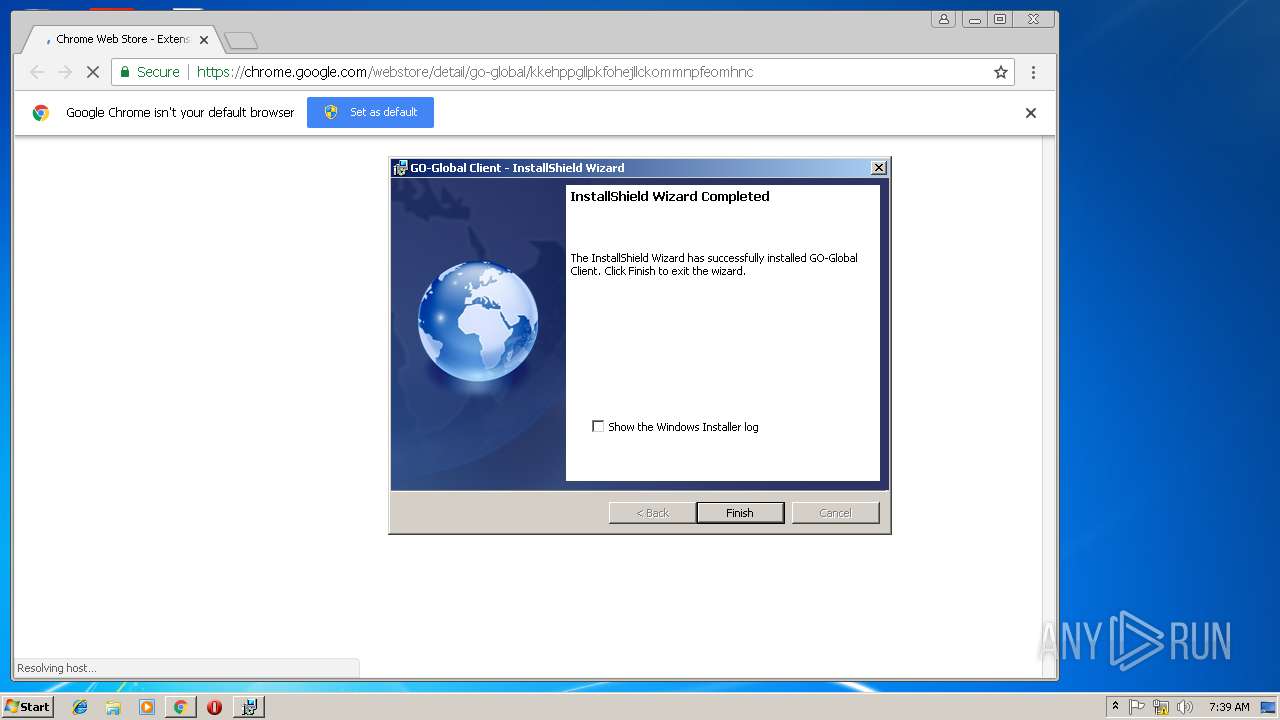Switch to Chrome in the taskbar

[180, 707]
